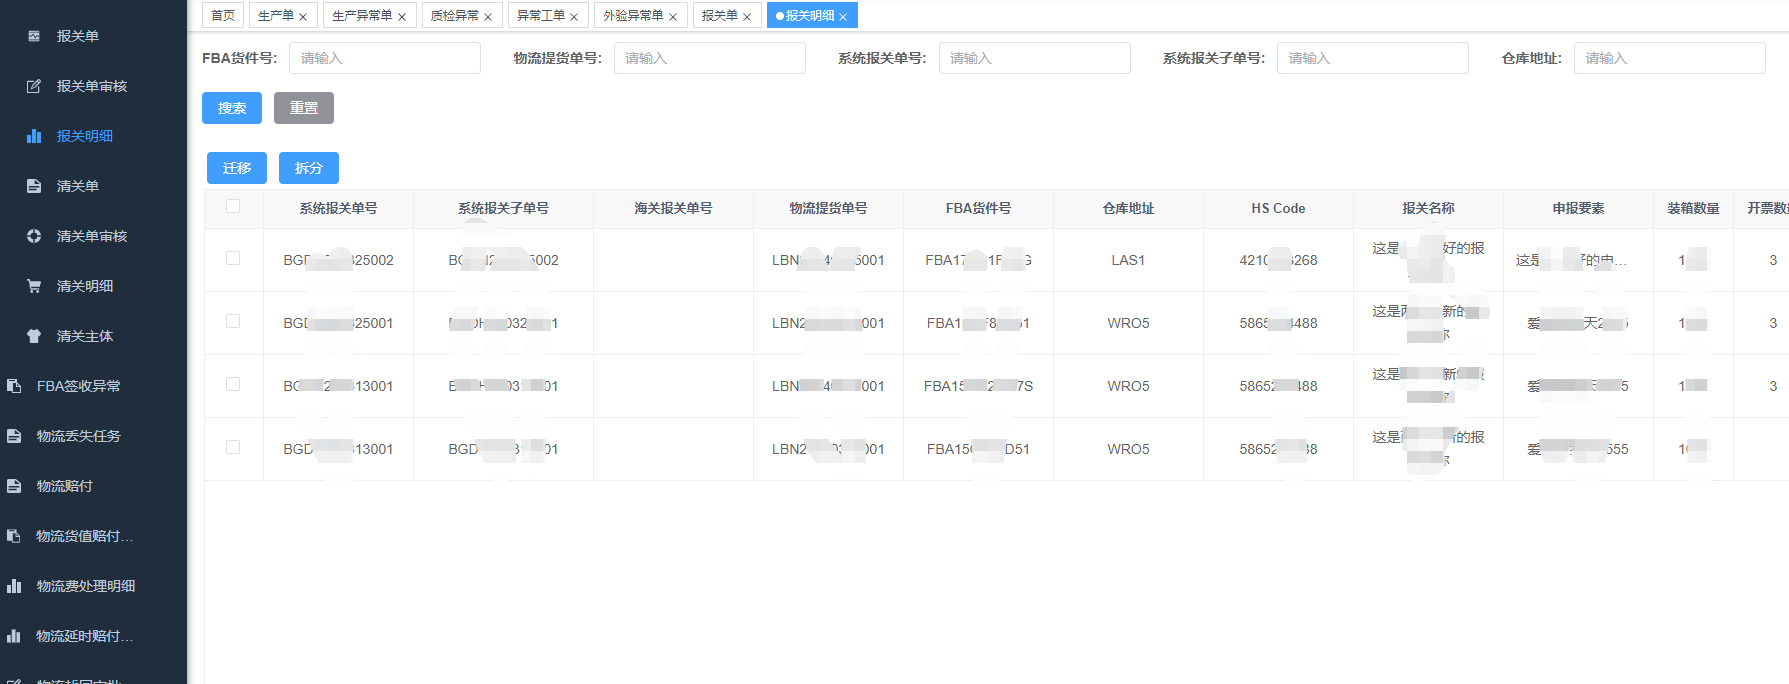Check the row with warehouse LAS1
Viewport: 1789px width, 684px height.
tap(233, 258)
